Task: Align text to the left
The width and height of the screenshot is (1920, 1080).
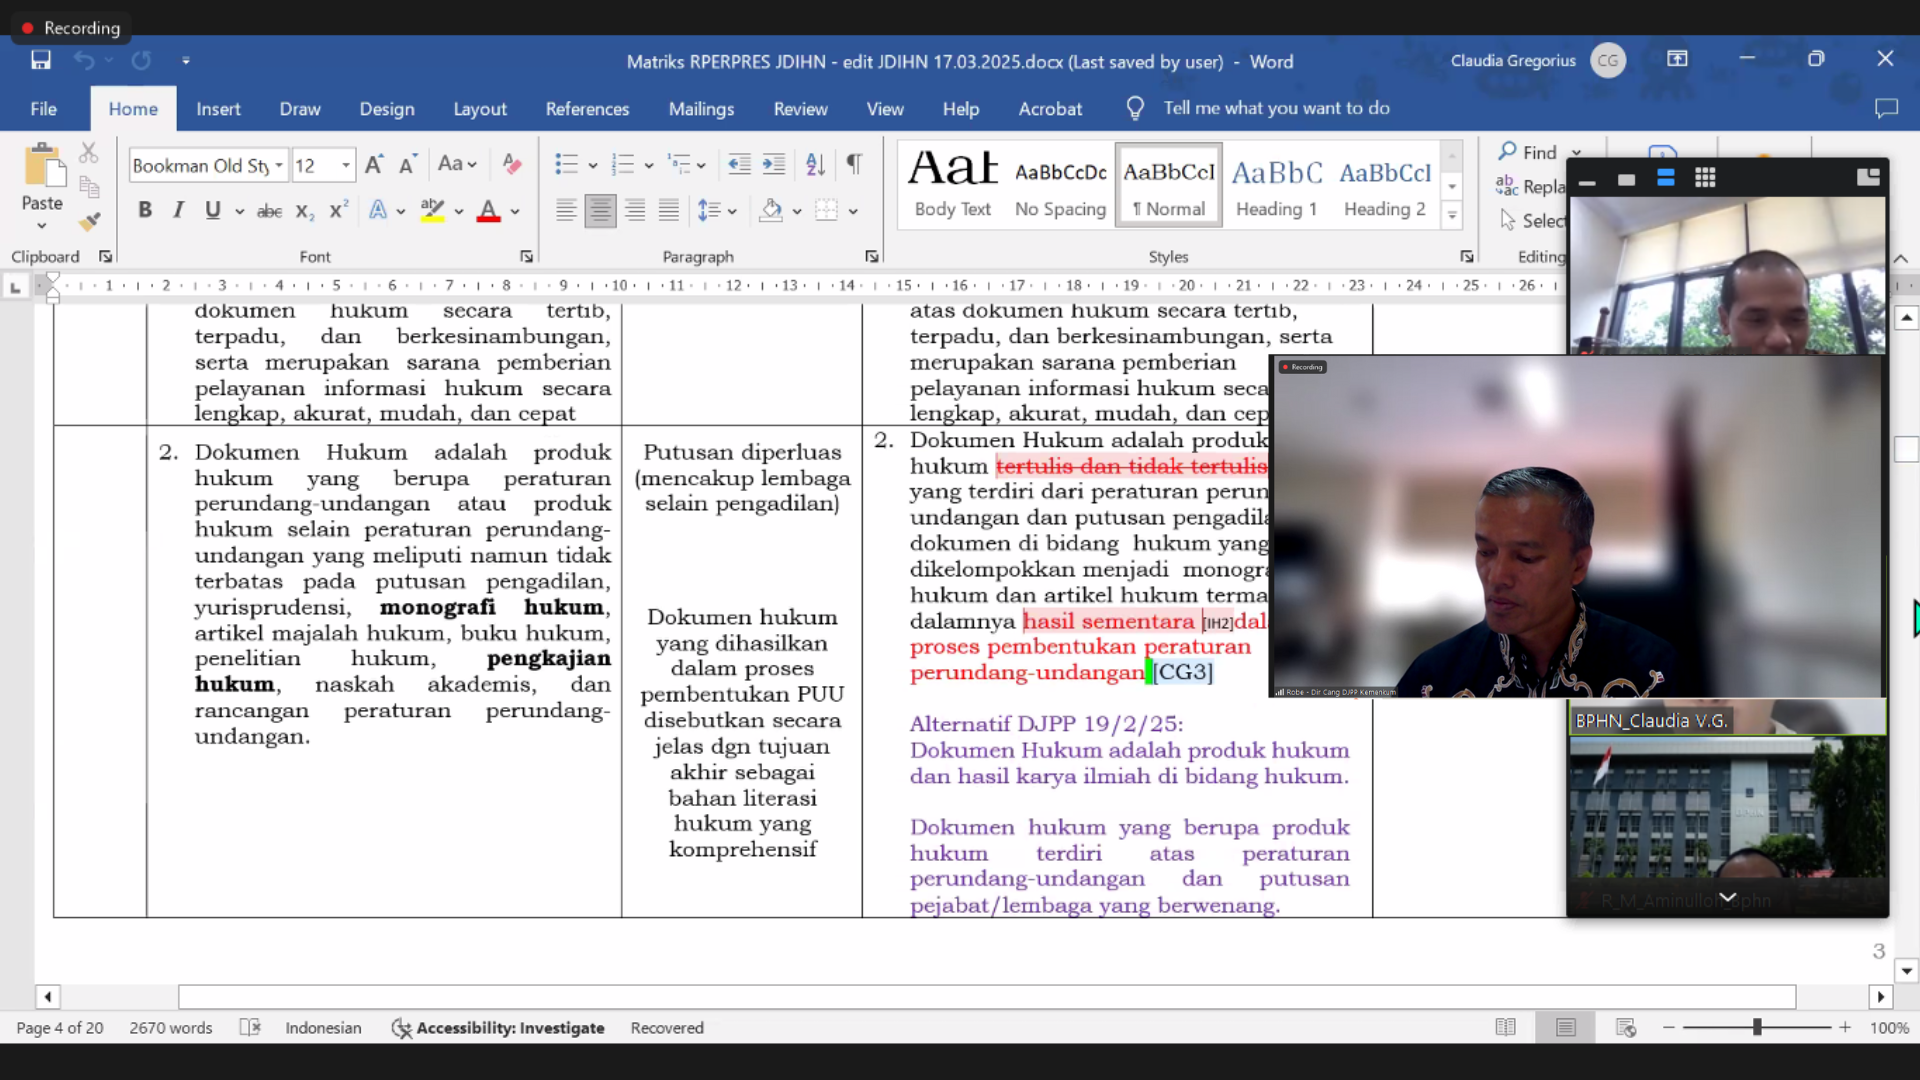Action: tap(566, 210)
